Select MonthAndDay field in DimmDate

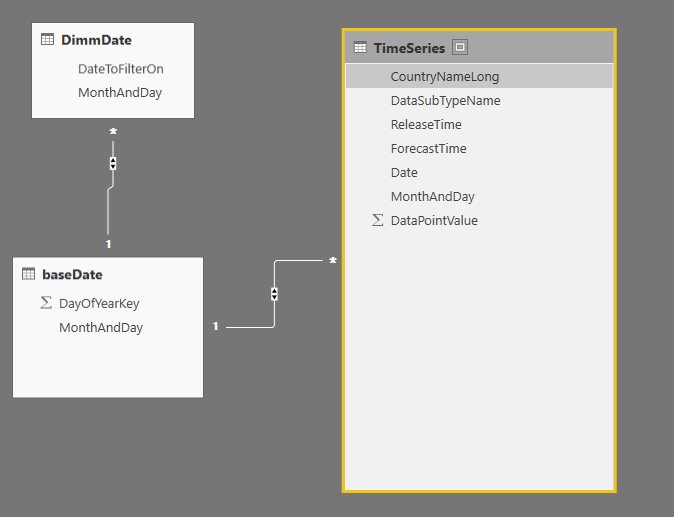120,92
